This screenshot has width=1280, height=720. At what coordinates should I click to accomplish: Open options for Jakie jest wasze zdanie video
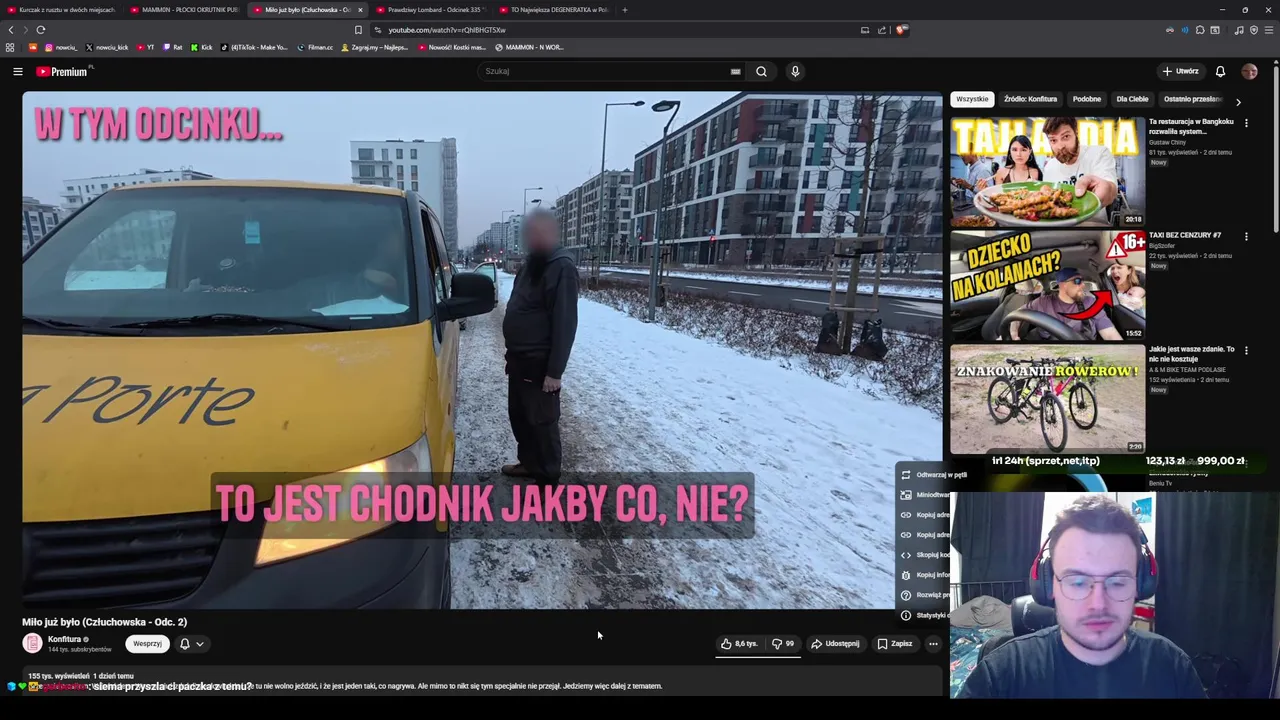(1246, 351)
